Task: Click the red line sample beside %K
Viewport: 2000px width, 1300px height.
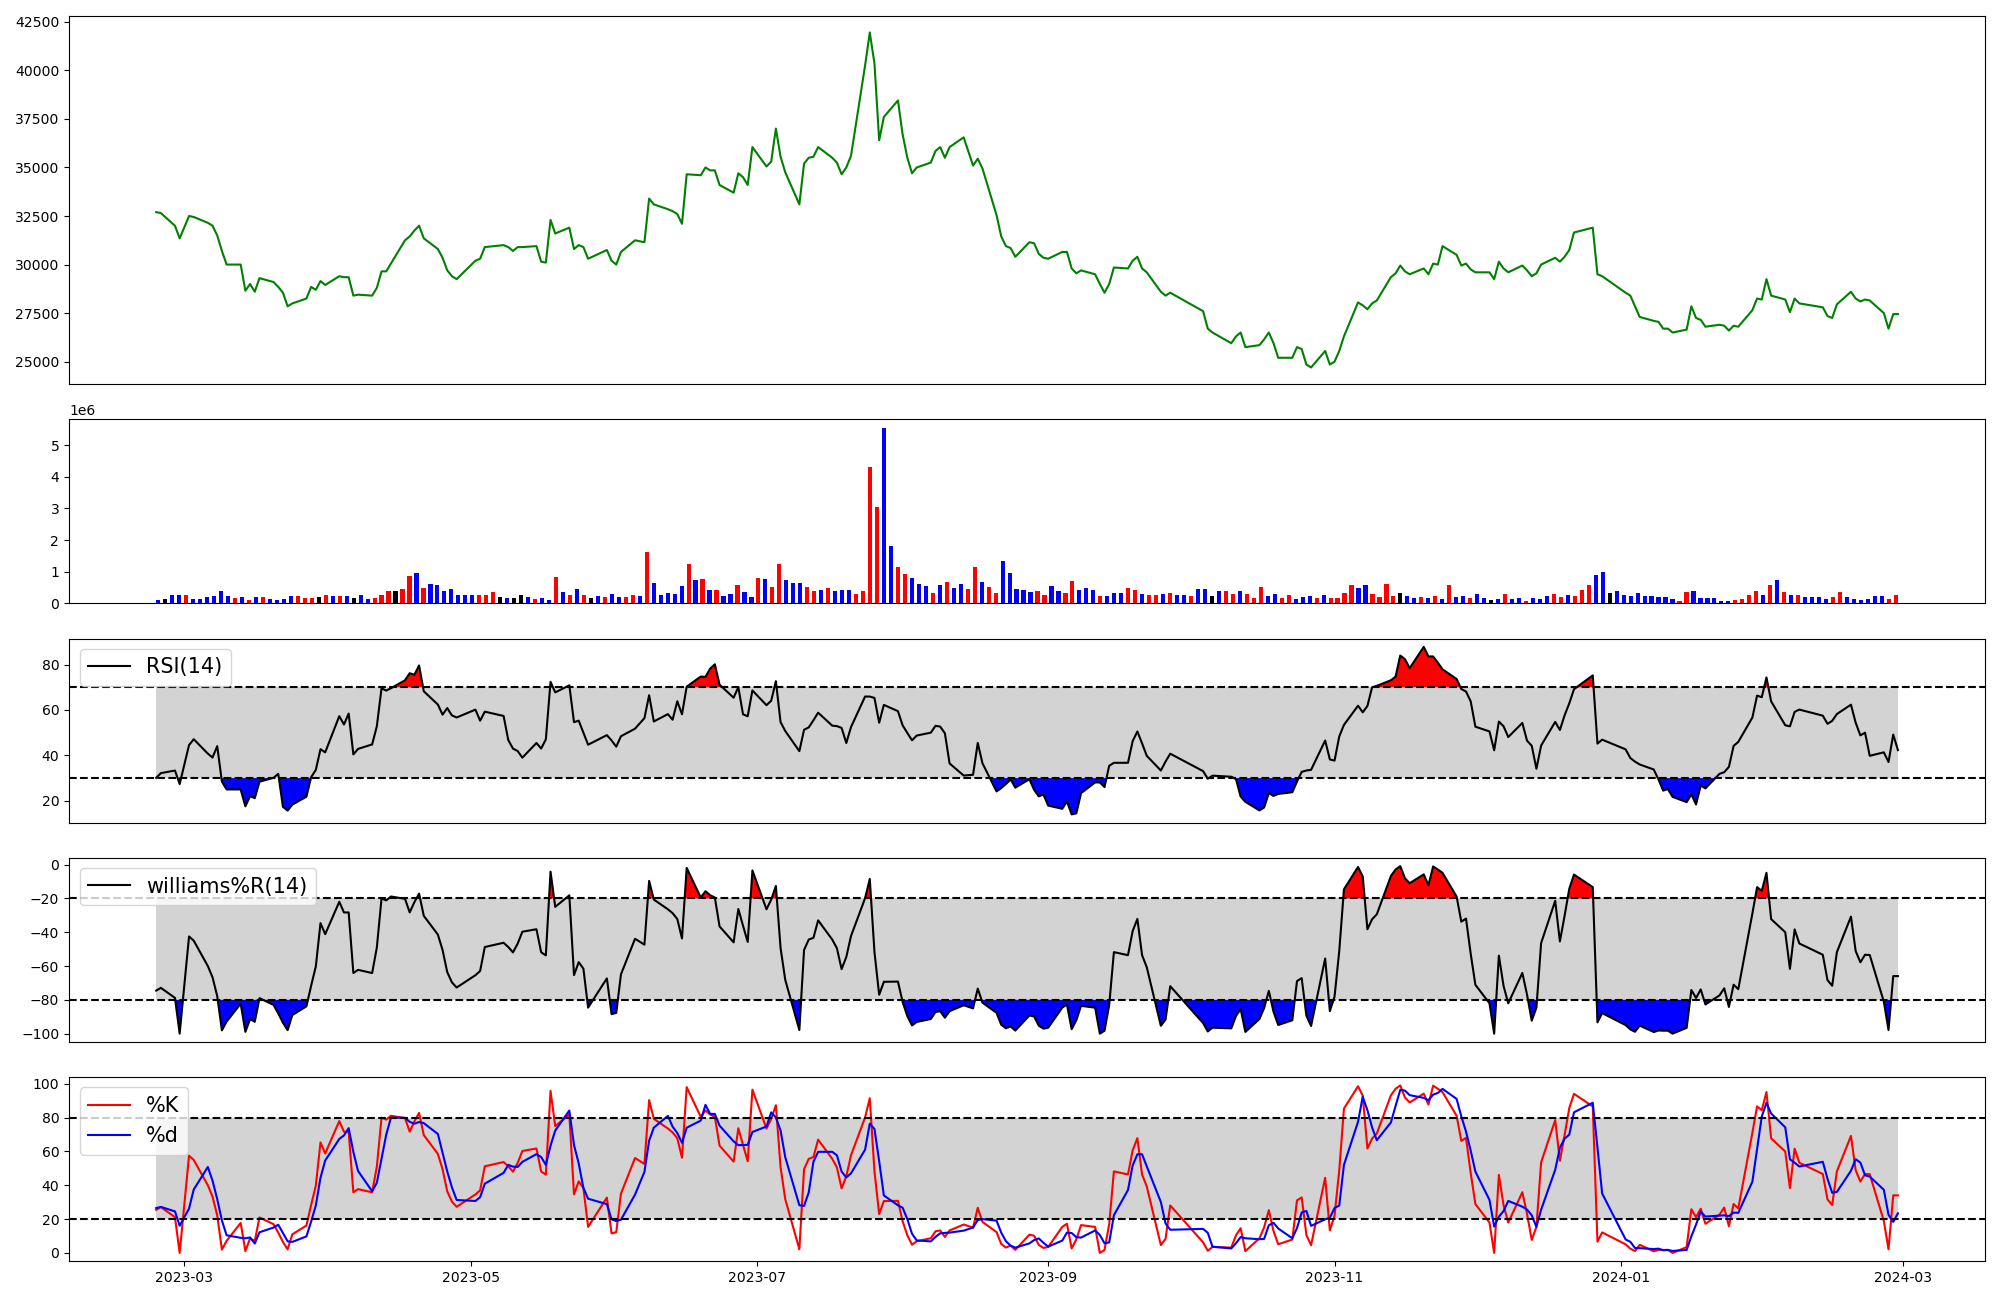Action: coord(109,1105)
